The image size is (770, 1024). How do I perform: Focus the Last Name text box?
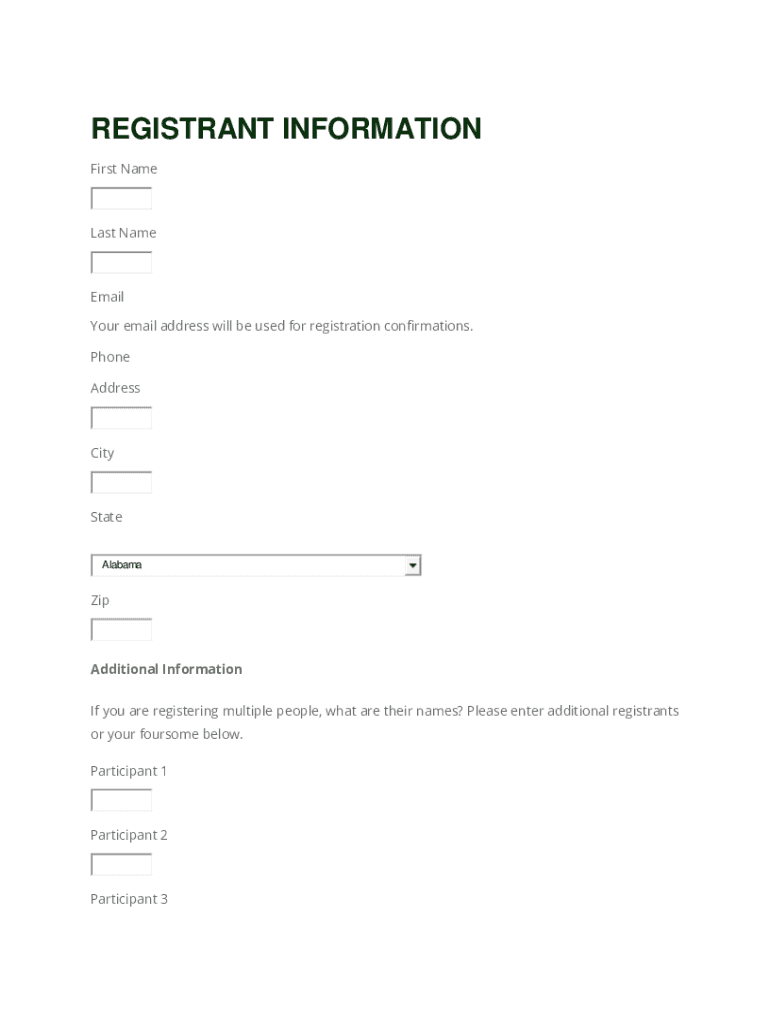(121, 263)
